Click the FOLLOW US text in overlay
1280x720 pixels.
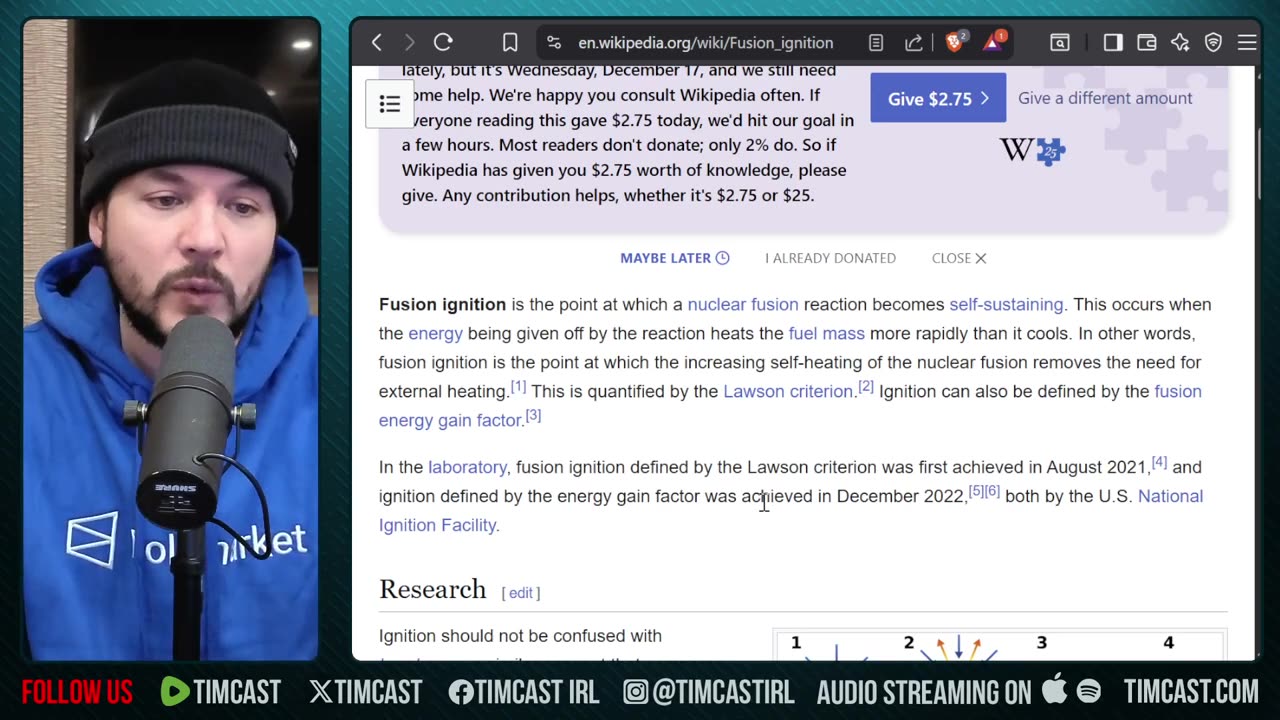point(77,692)
